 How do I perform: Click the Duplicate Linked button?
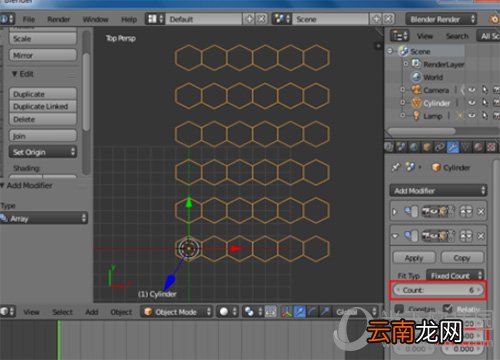click(x=43, y=106)
